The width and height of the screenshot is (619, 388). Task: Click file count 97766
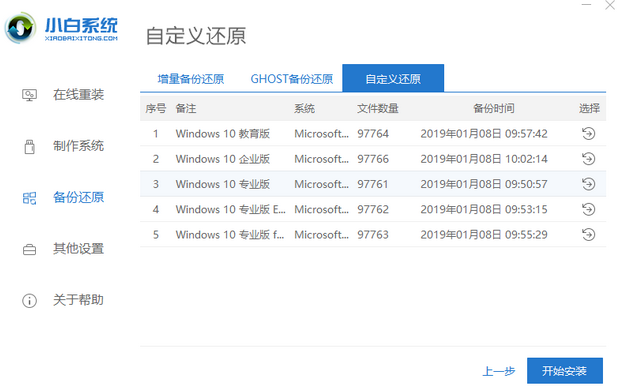coord(373,159)
